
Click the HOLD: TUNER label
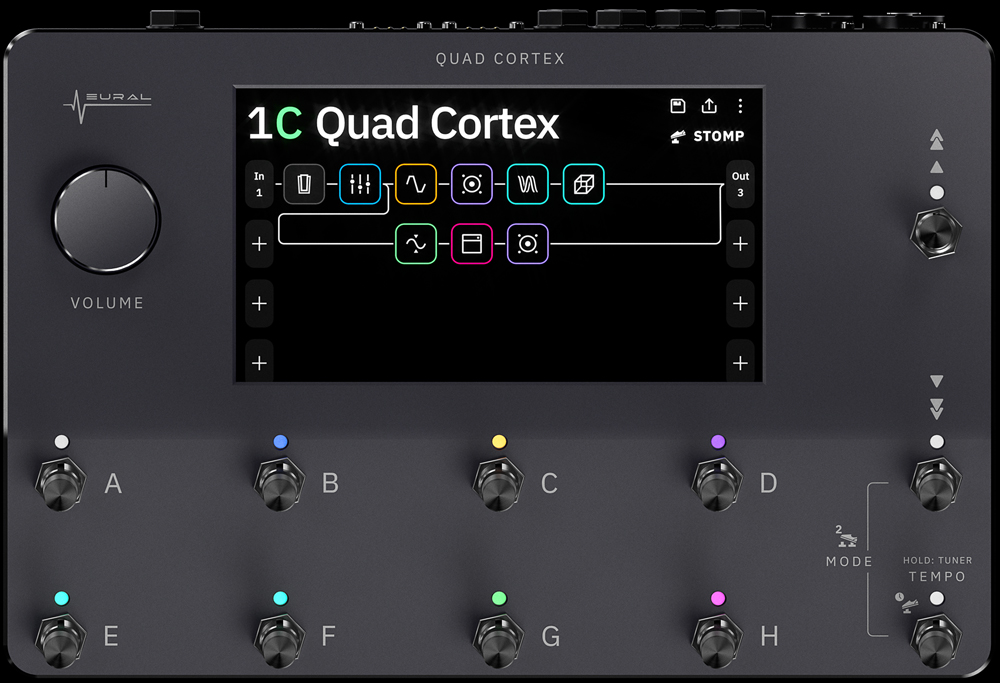(x=938, y=561)
